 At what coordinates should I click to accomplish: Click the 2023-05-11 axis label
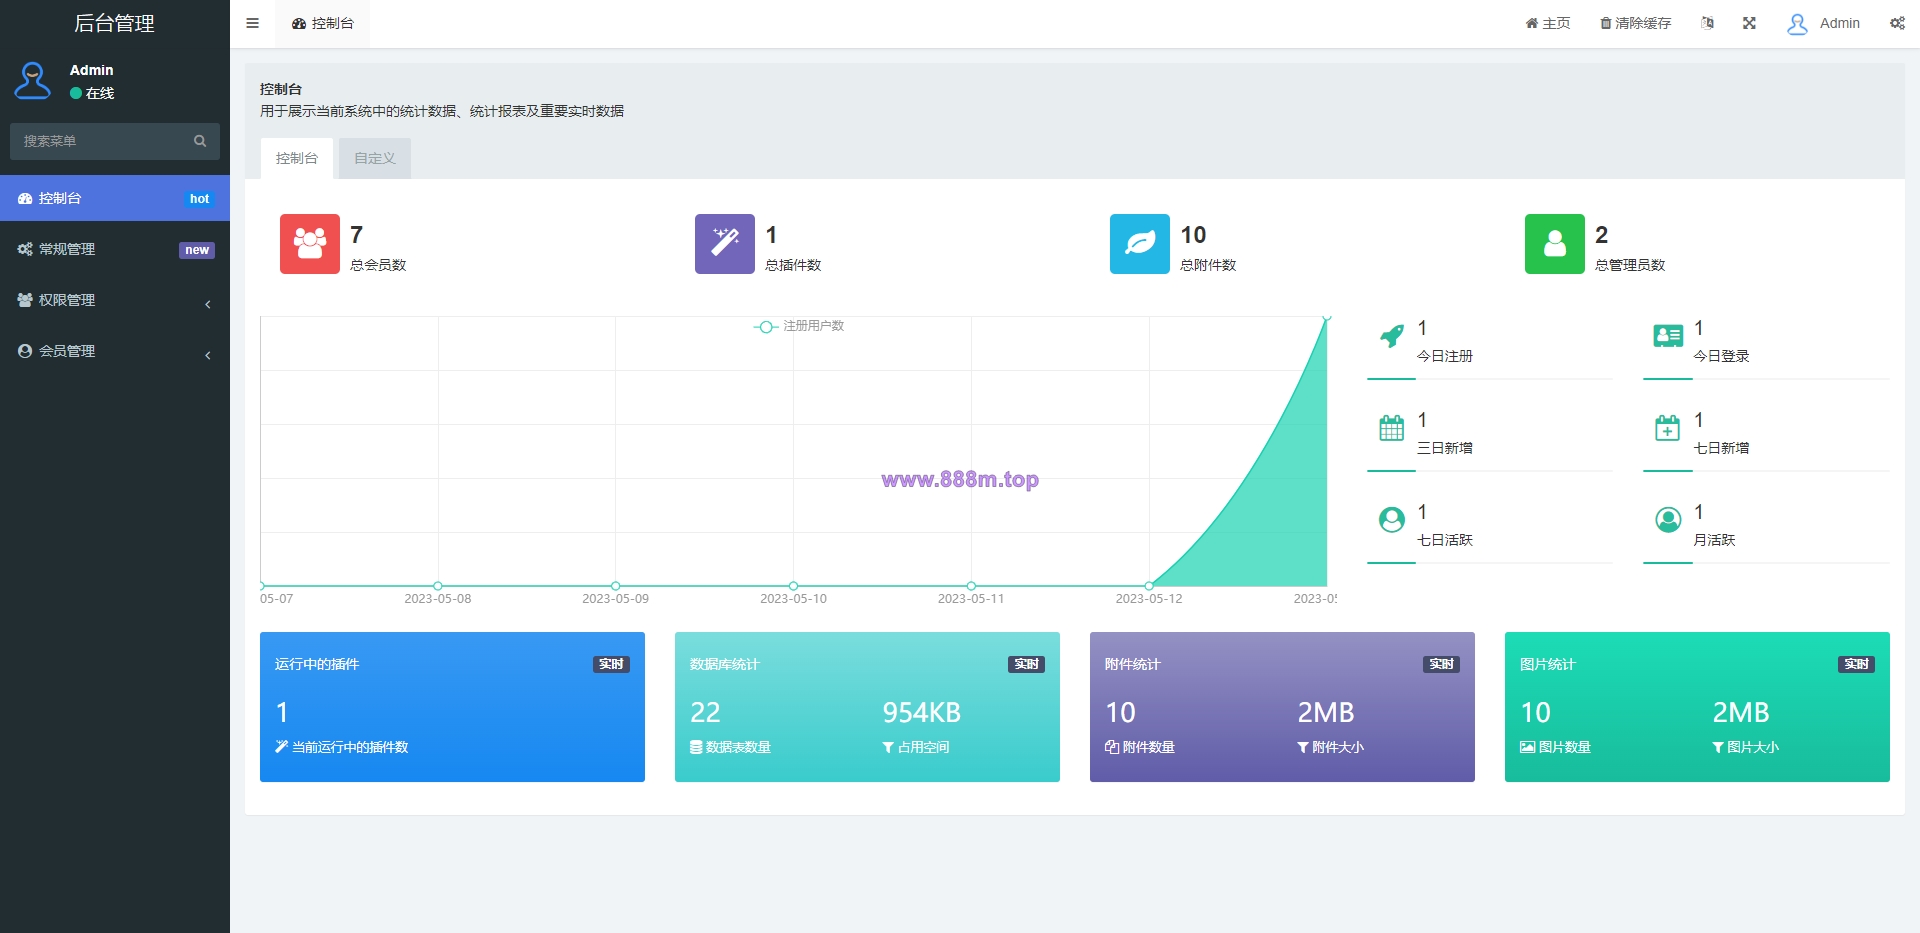coord(971,599)
